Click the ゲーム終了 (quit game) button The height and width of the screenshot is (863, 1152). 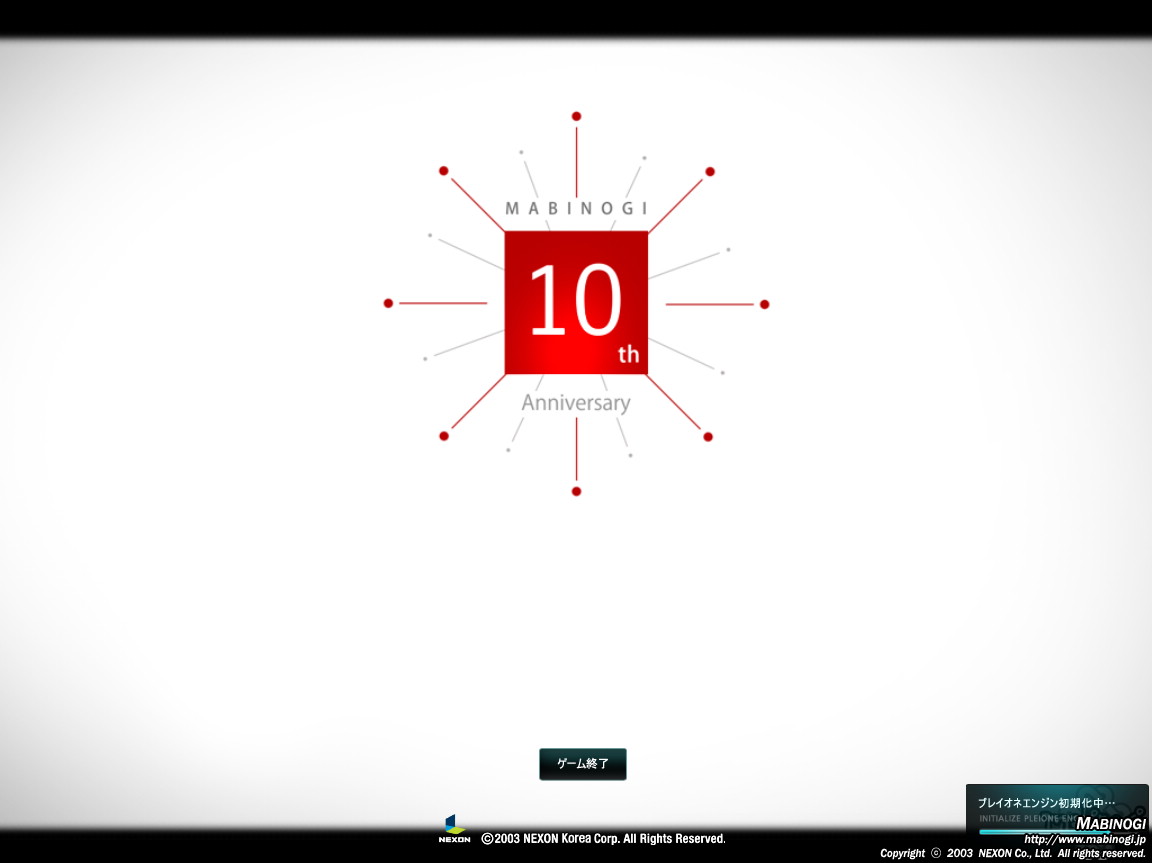coord(583,764)
